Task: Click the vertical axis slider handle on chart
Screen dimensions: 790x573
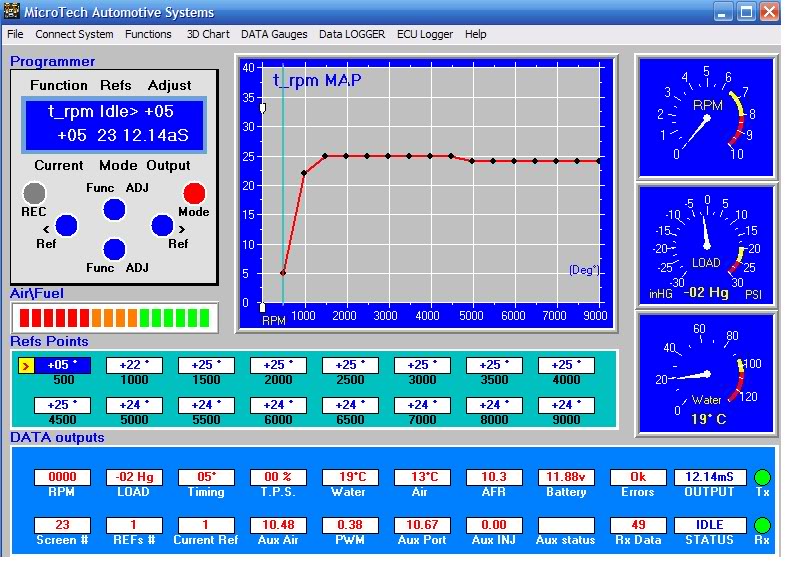Action: 262,108
